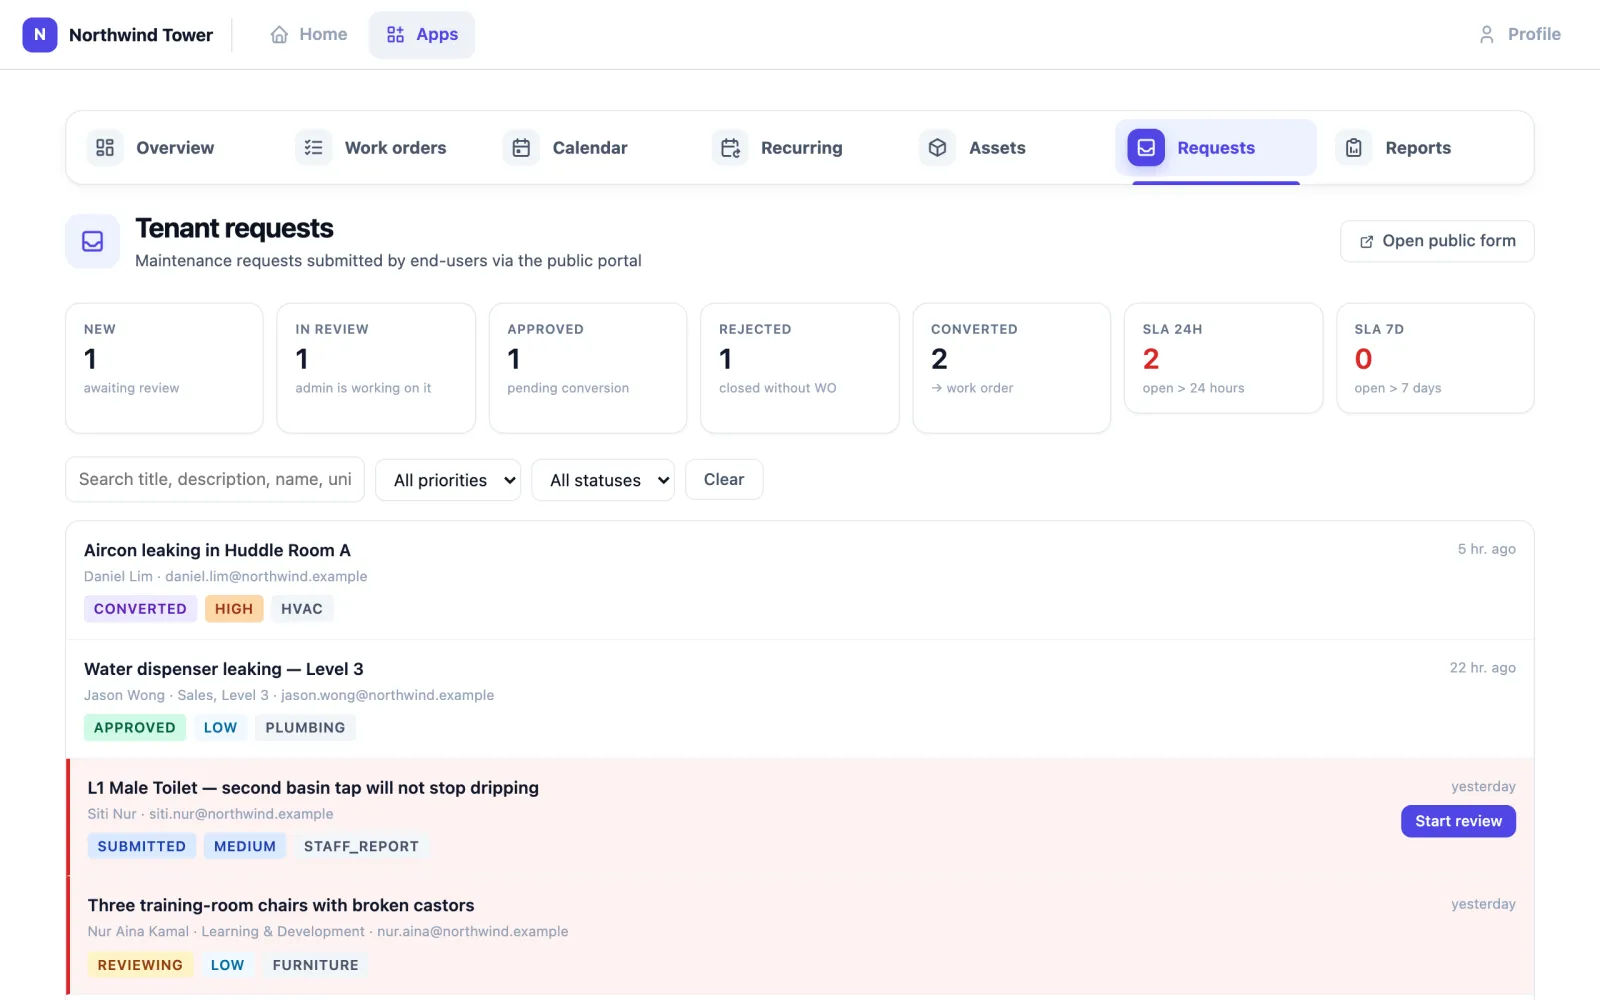1600x1000 pixels.
Task: Click the Profile person icon
Action: tap(1487, 35)
